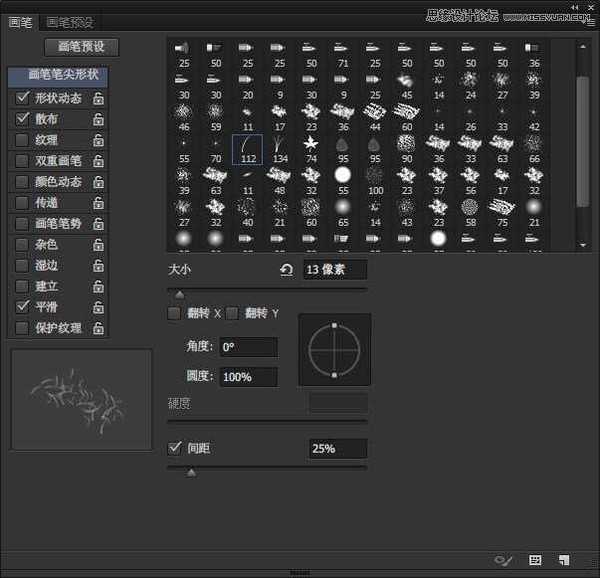Click the 画笔预设 button
This screenshot has width=600, height=578.
coord(81,47)
